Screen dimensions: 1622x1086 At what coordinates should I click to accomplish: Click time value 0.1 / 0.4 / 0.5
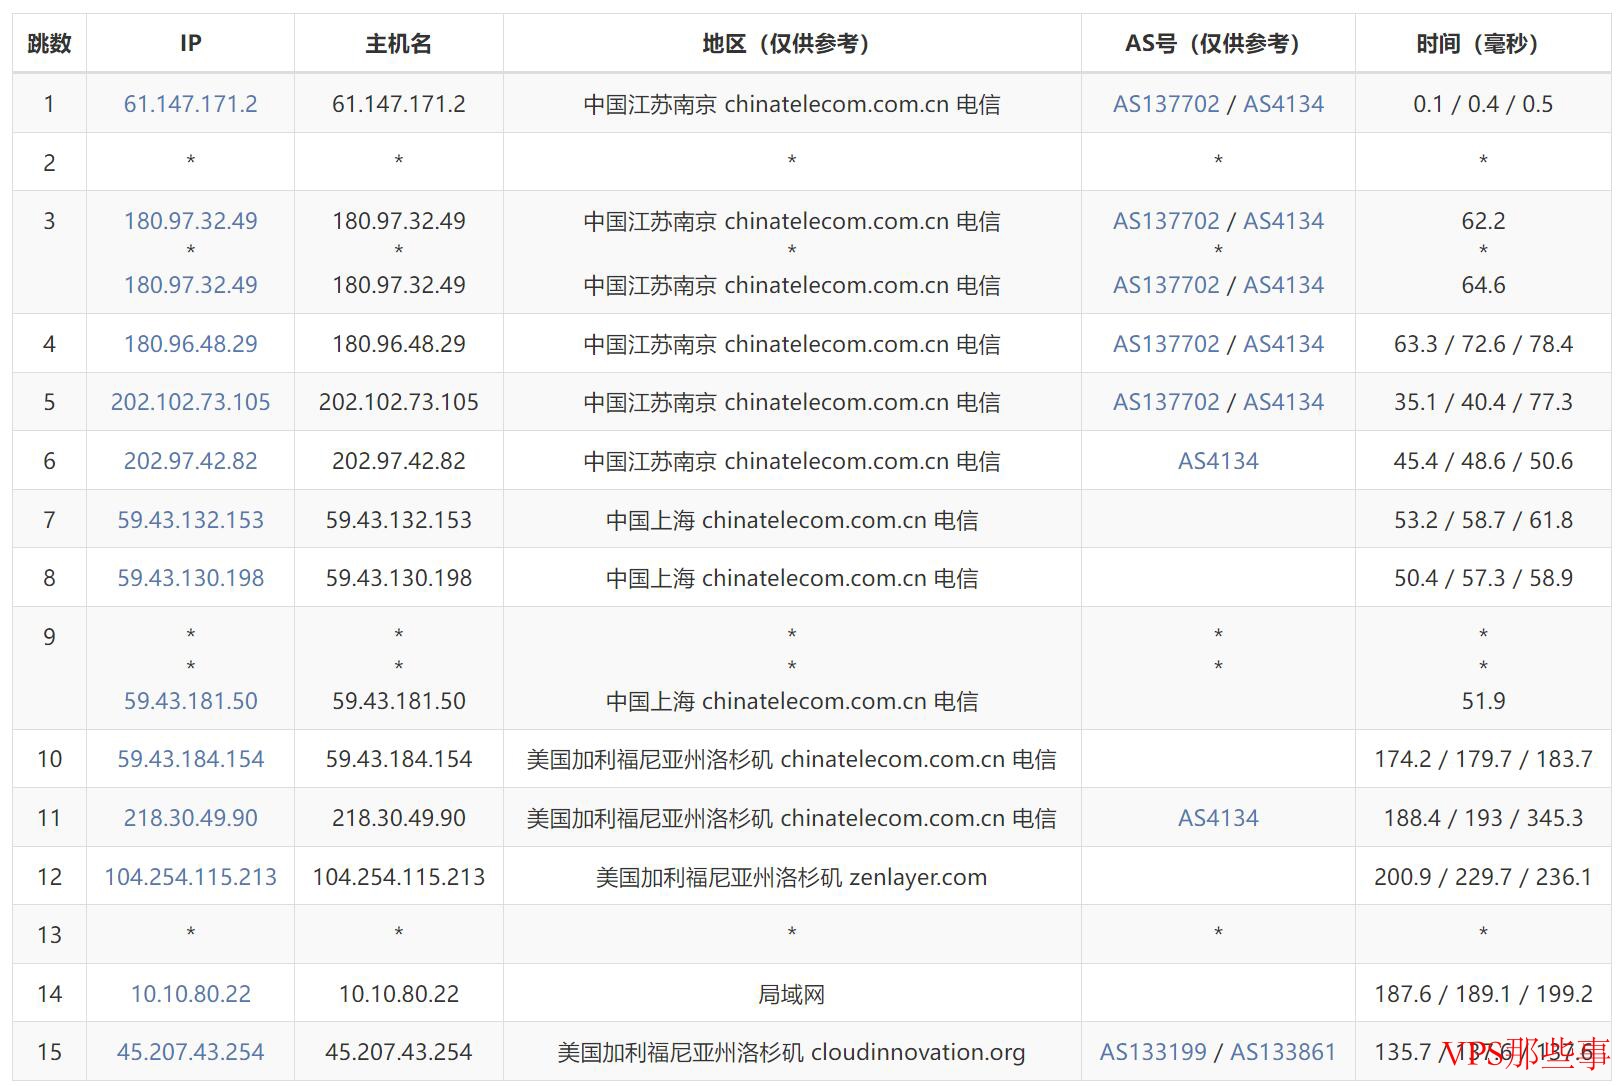pyautogui.click(x=1483, y=104)
